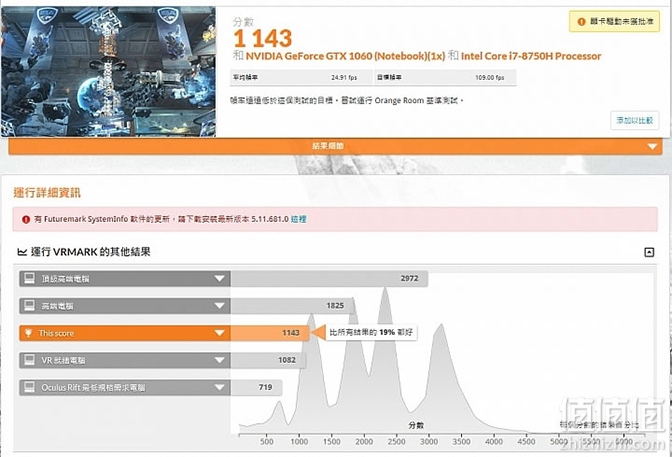Click the 2500 label on chart axis
The image size is (672, 457).
[x=396, y=442]
